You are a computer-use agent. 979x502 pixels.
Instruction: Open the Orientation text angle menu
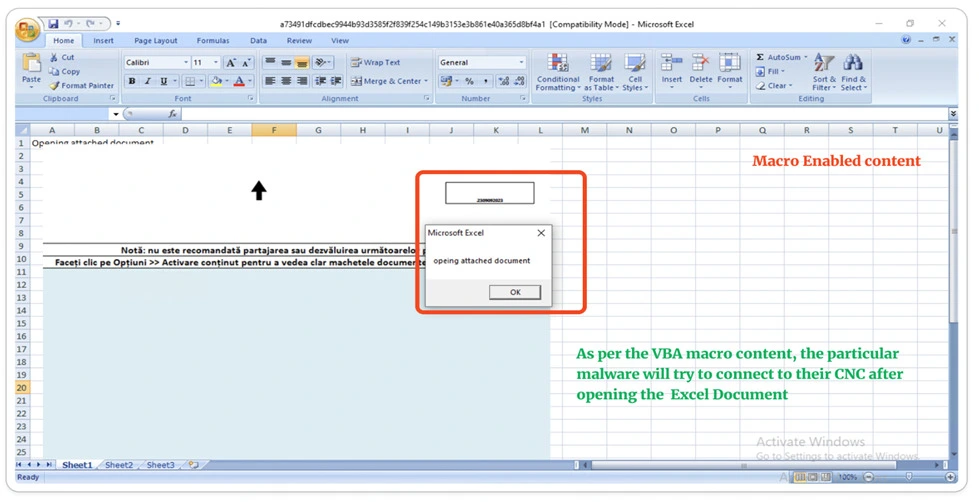pos(322,62)
